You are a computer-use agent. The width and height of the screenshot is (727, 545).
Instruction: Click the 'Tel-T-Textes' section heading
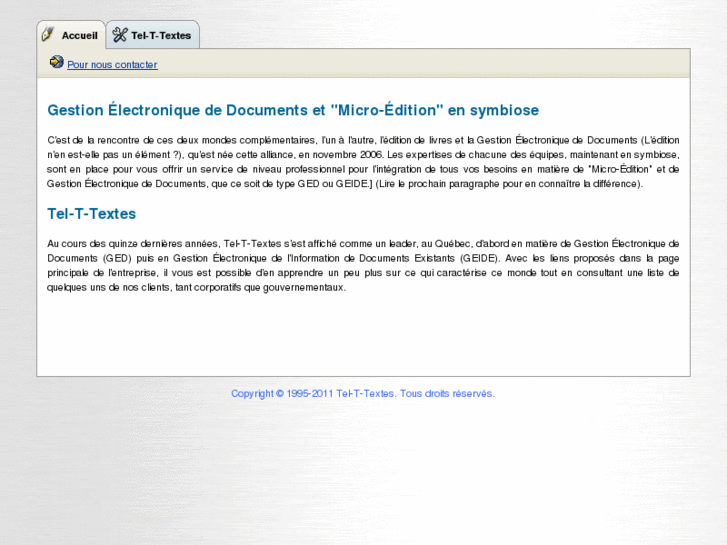[91, 213]
